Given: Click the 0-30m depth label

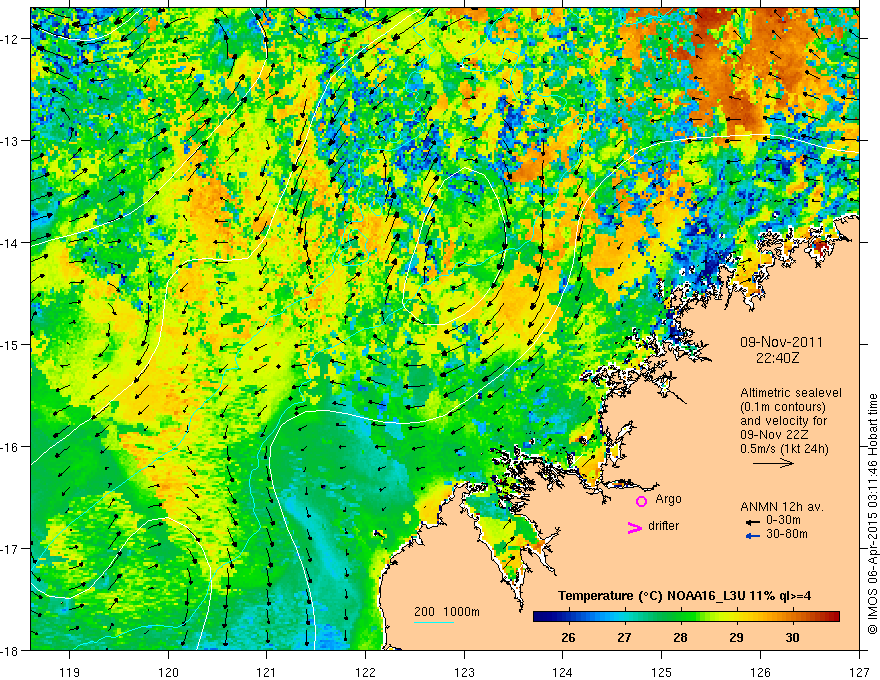Looking at the screenshot, I should 783,520.
